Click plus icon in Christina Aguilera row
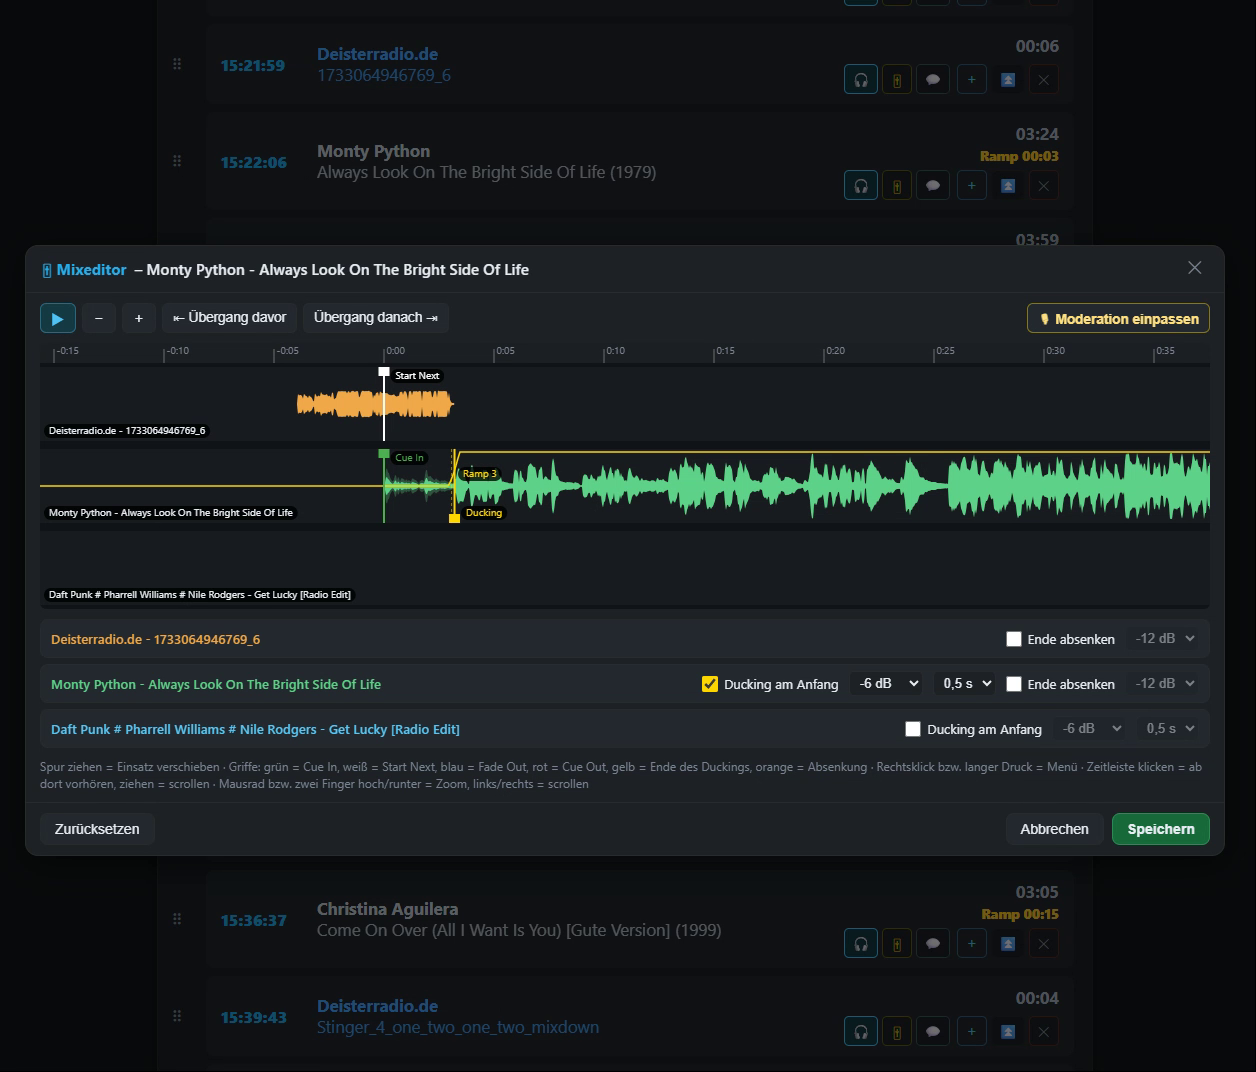 [971, 944]
